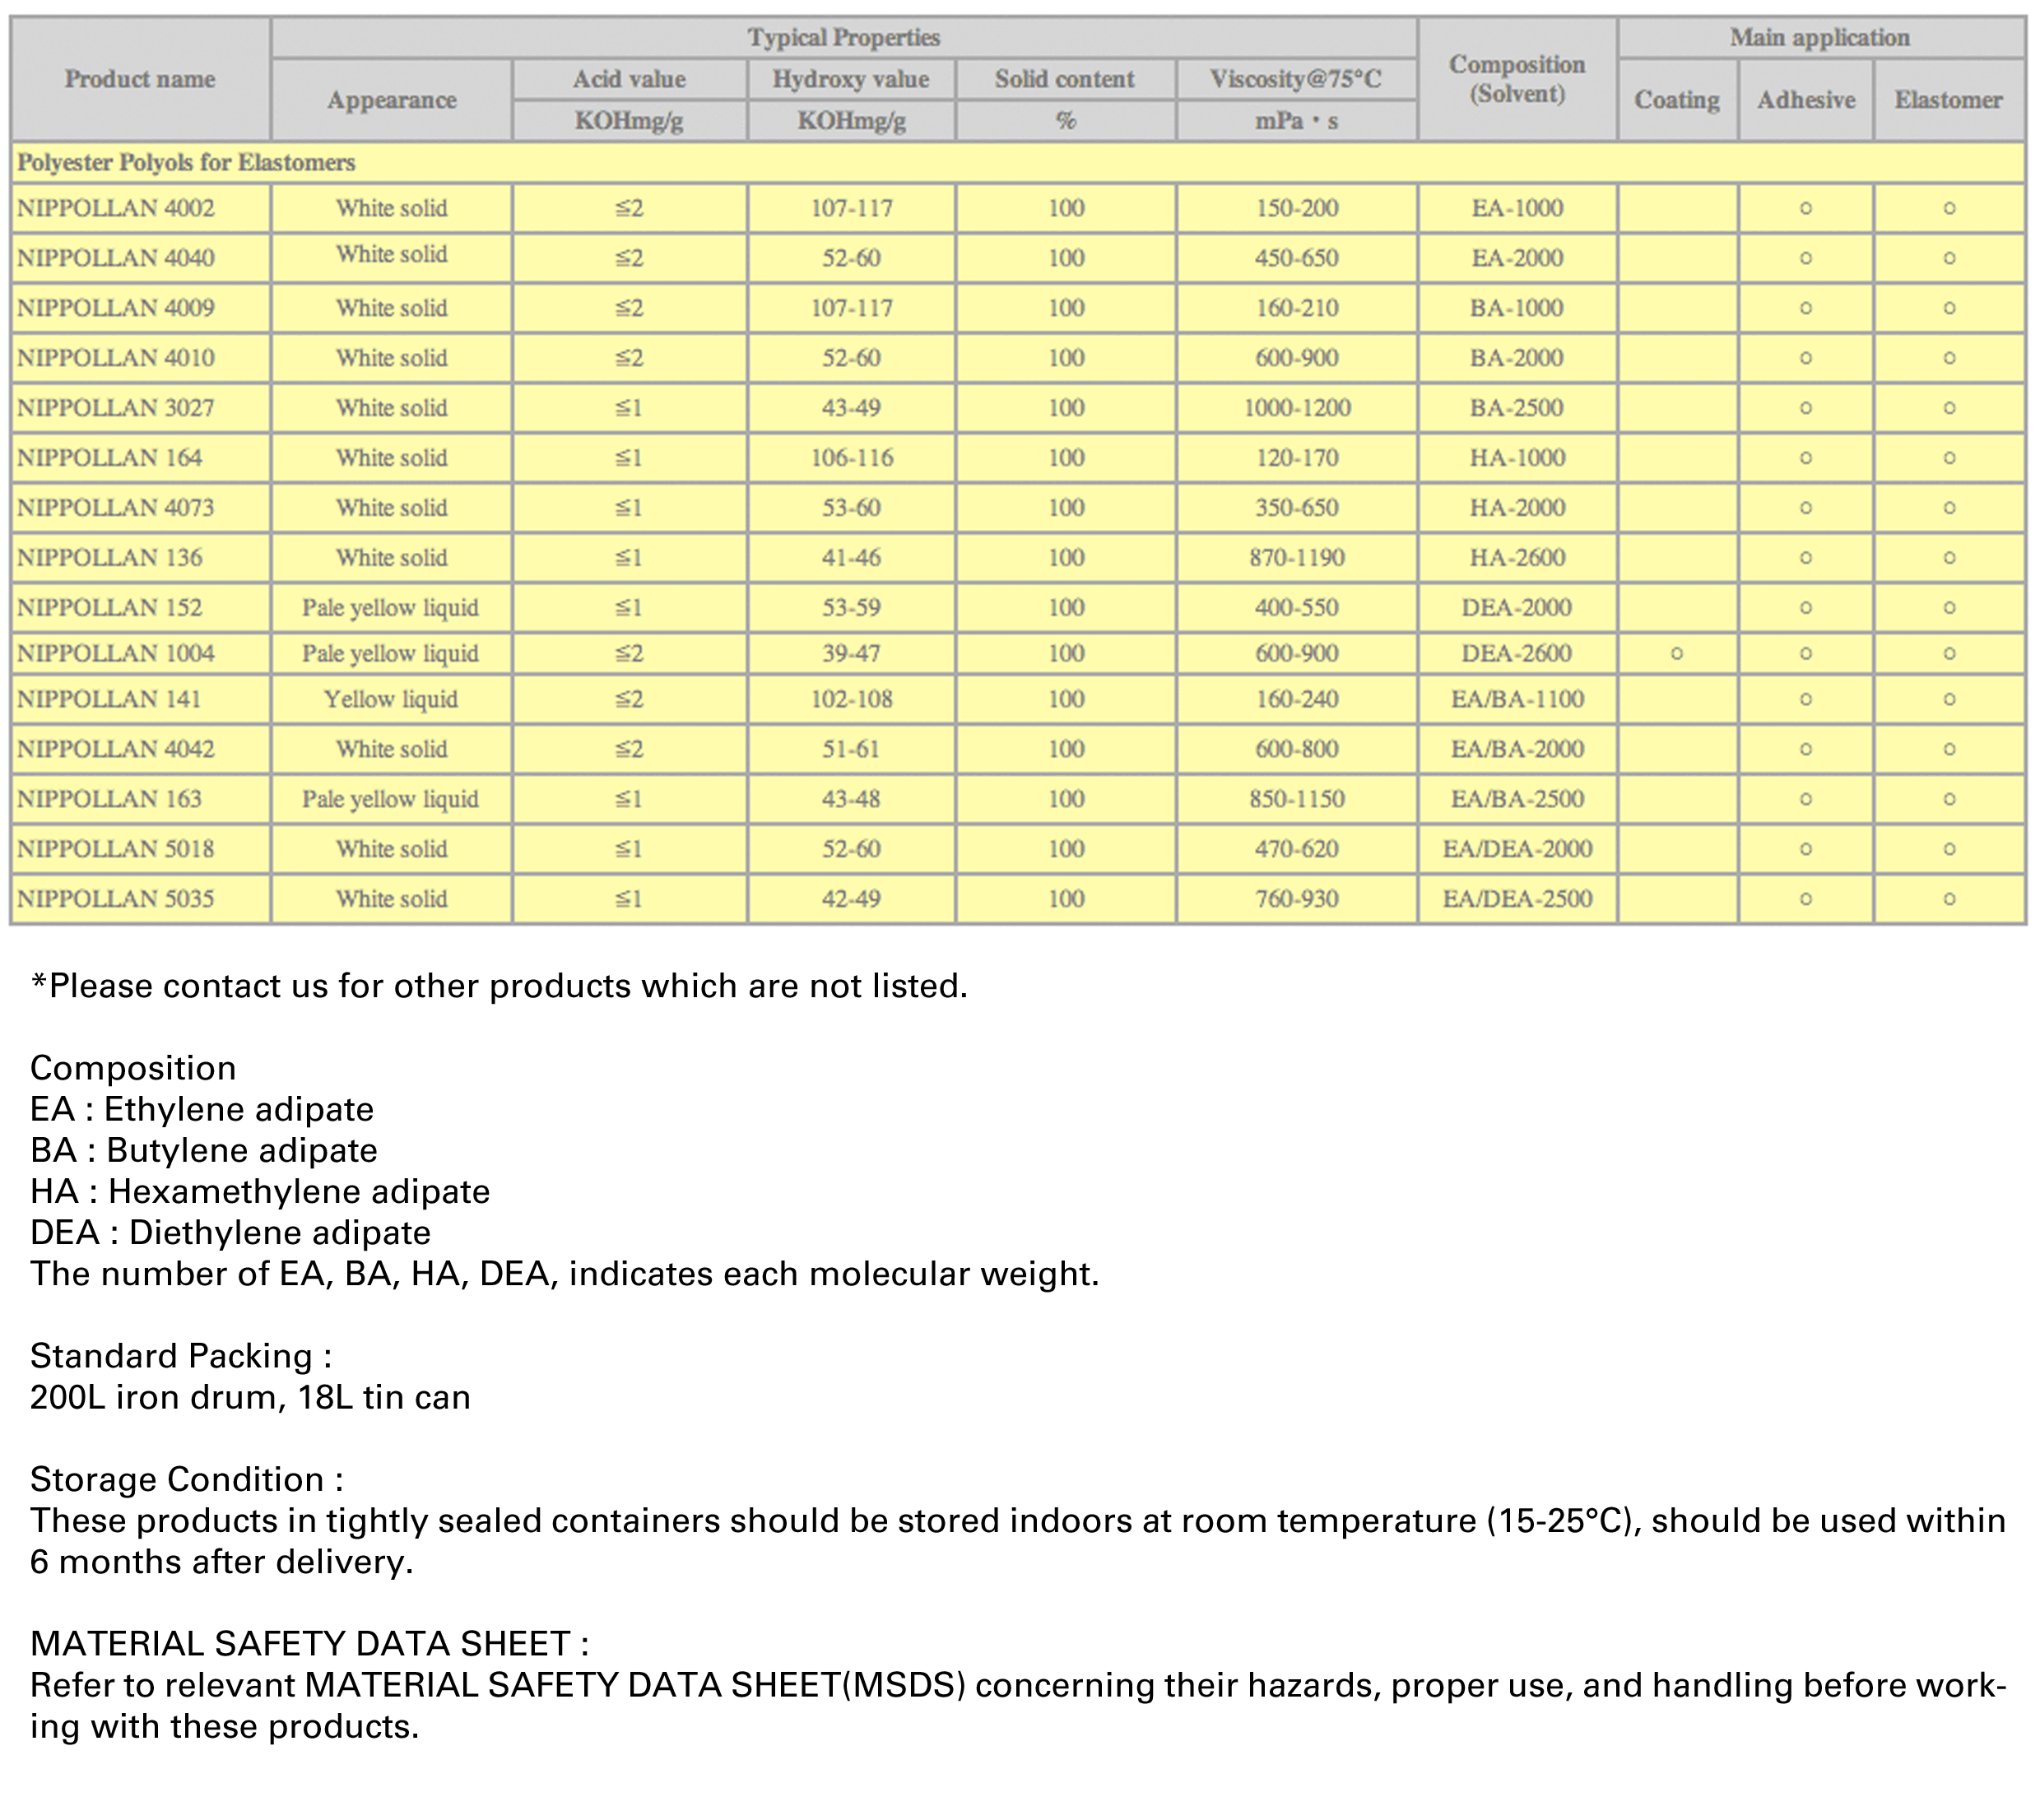
Task: Click the 760-930 viscosity value
Action: pyautogui.click(x=1297, y=899)
